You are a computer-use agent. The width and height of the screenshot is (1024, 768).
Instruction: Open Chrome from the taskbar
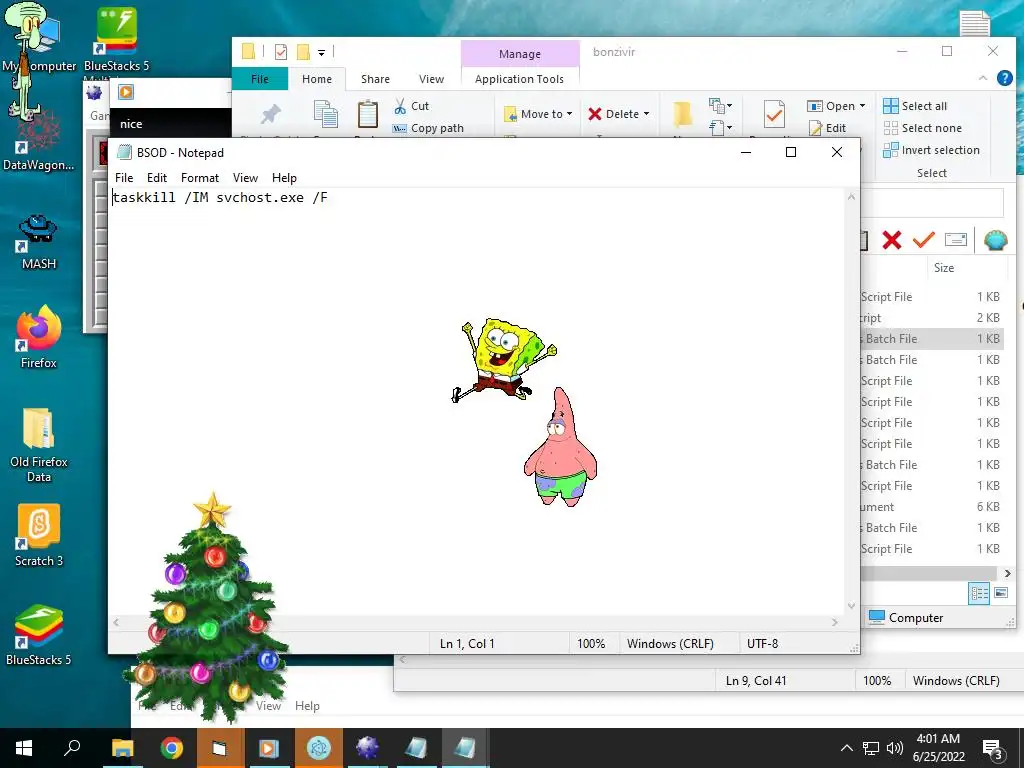[x=171, y=748]
